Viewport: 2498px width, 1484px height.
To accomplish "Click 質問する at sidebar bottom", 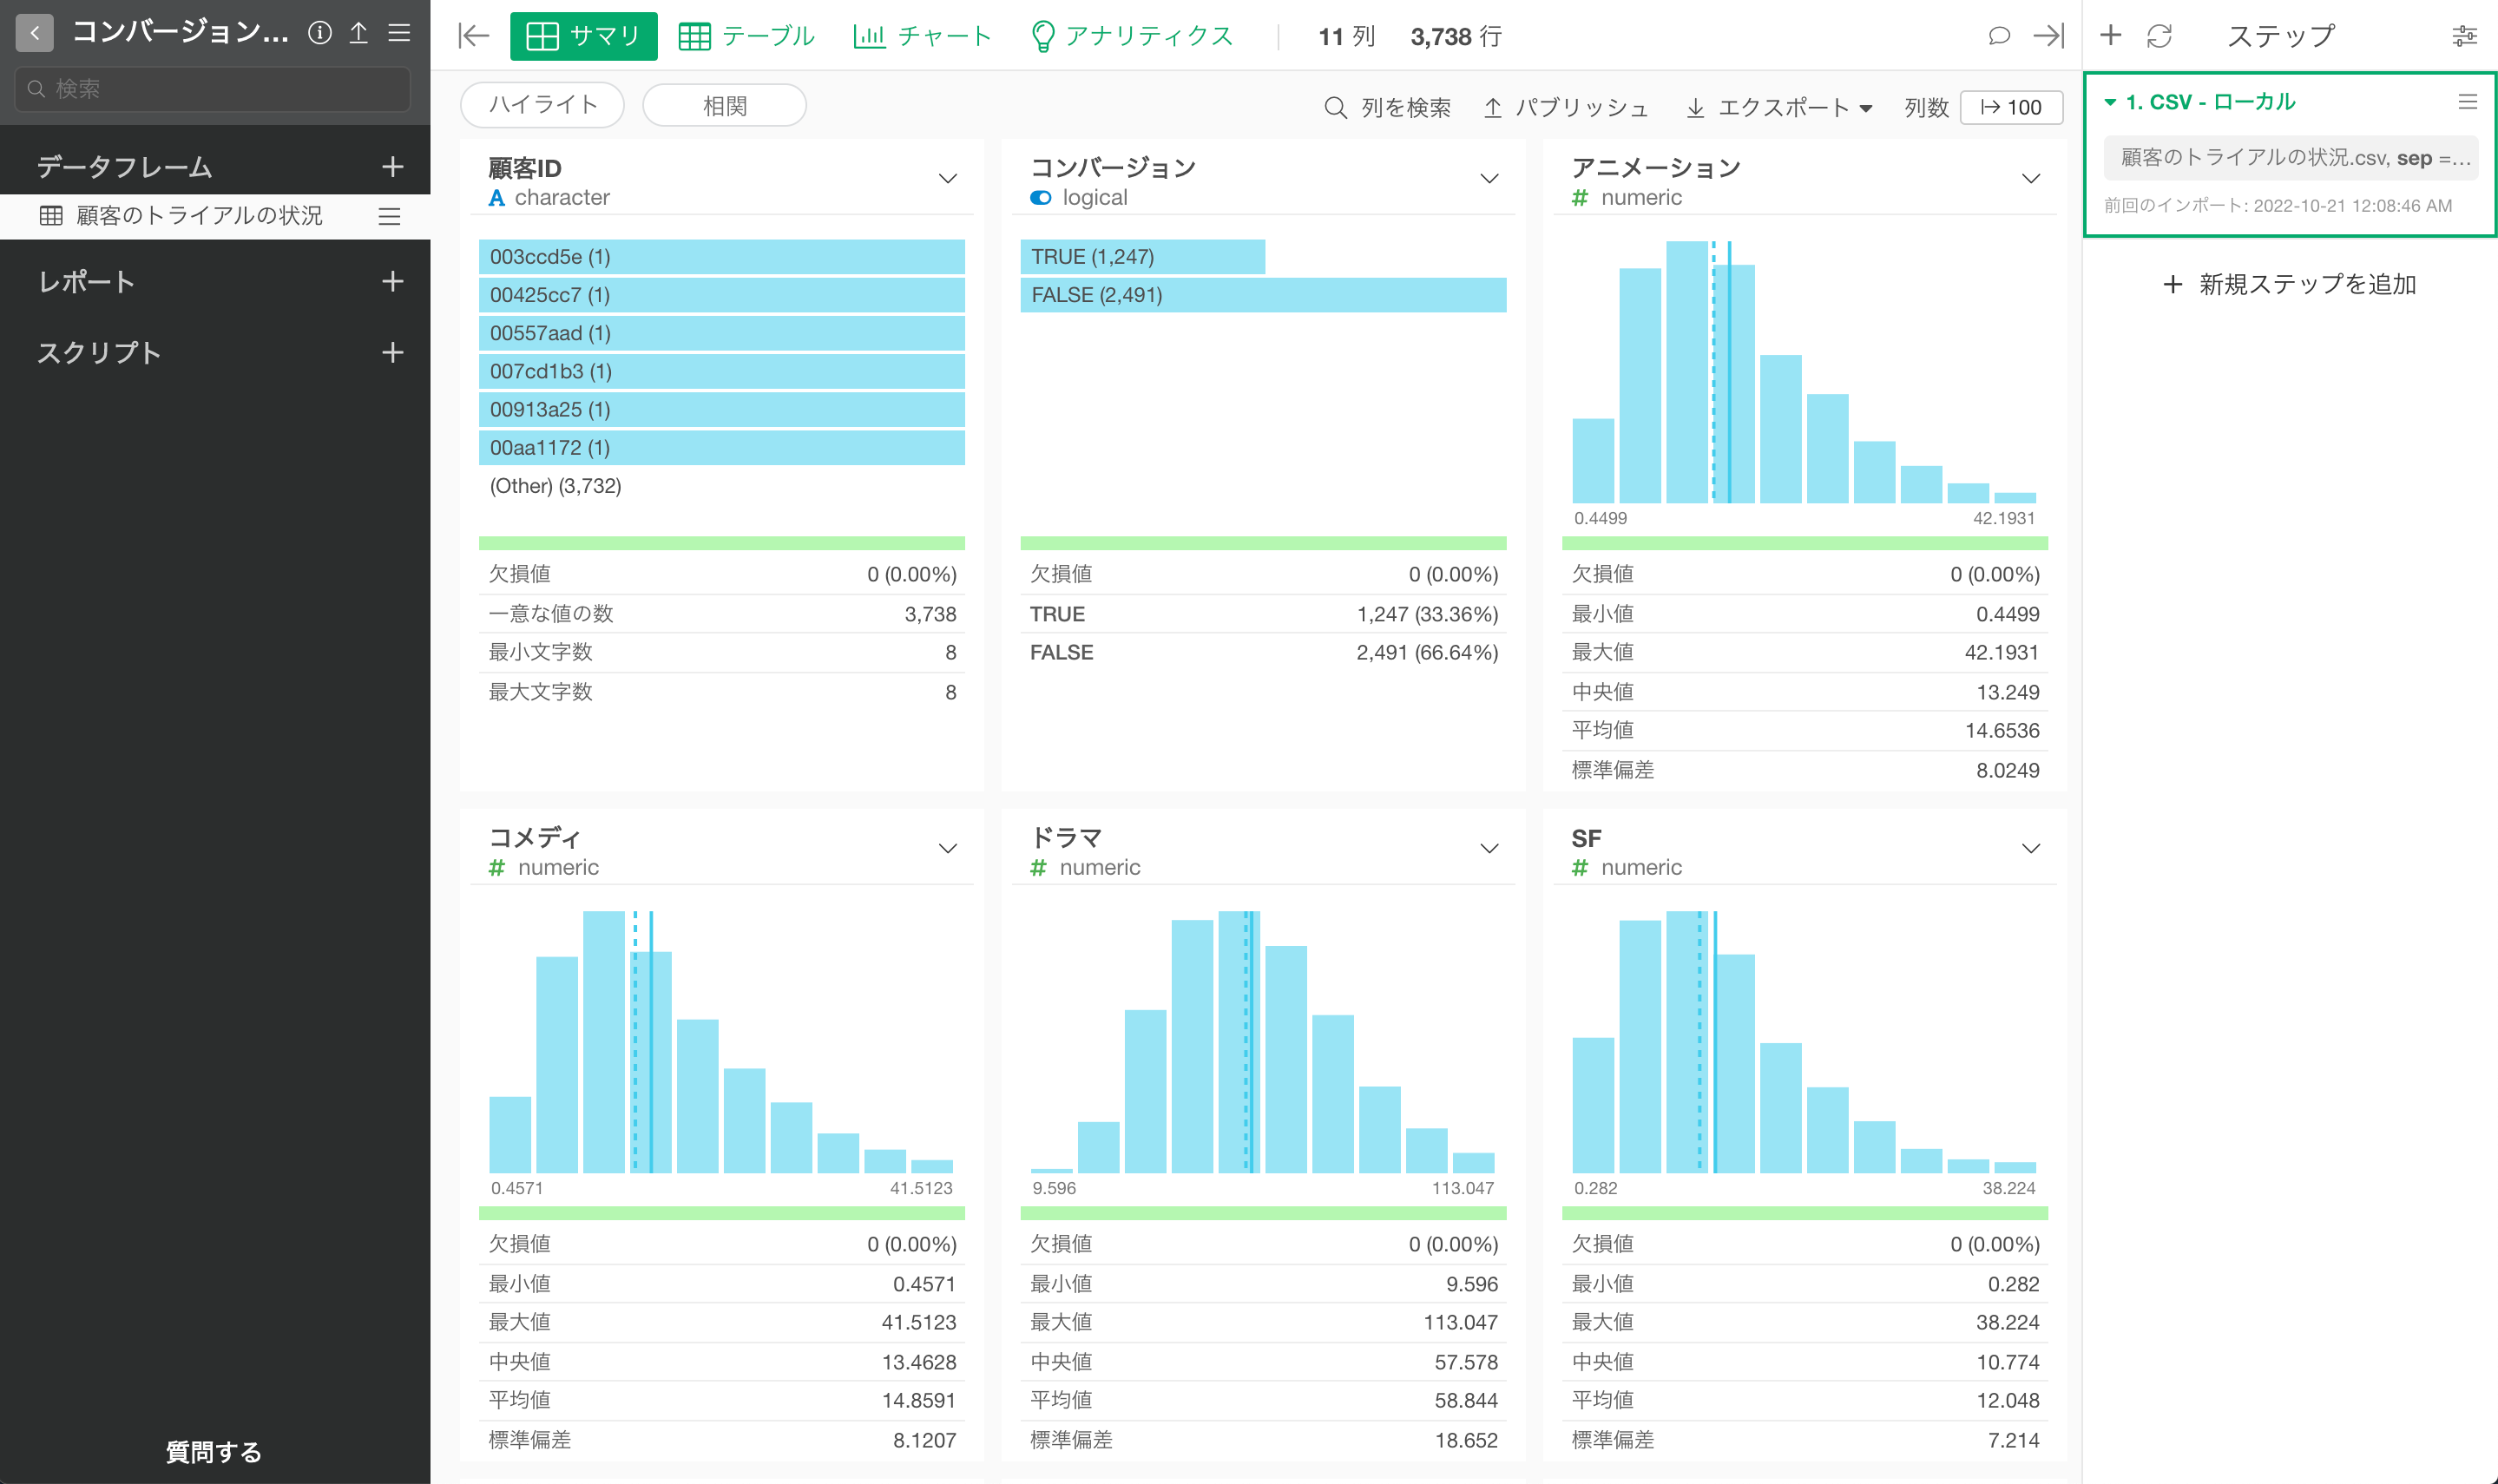I will click(213, 1451).
